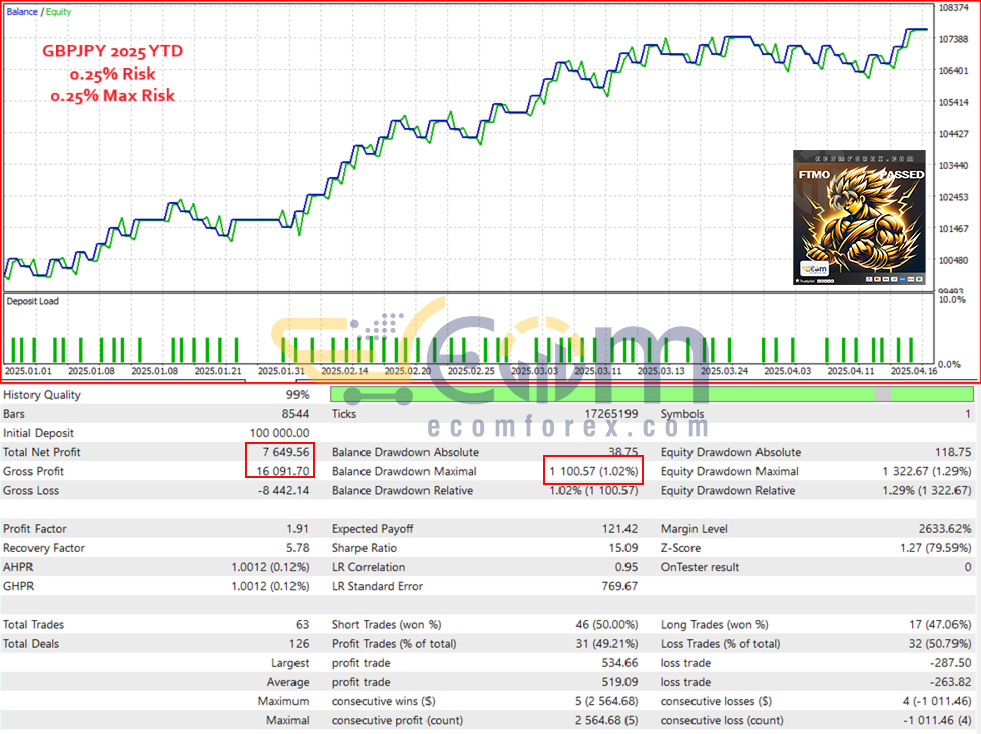Click the blue Balance legend label

[24, 11]
